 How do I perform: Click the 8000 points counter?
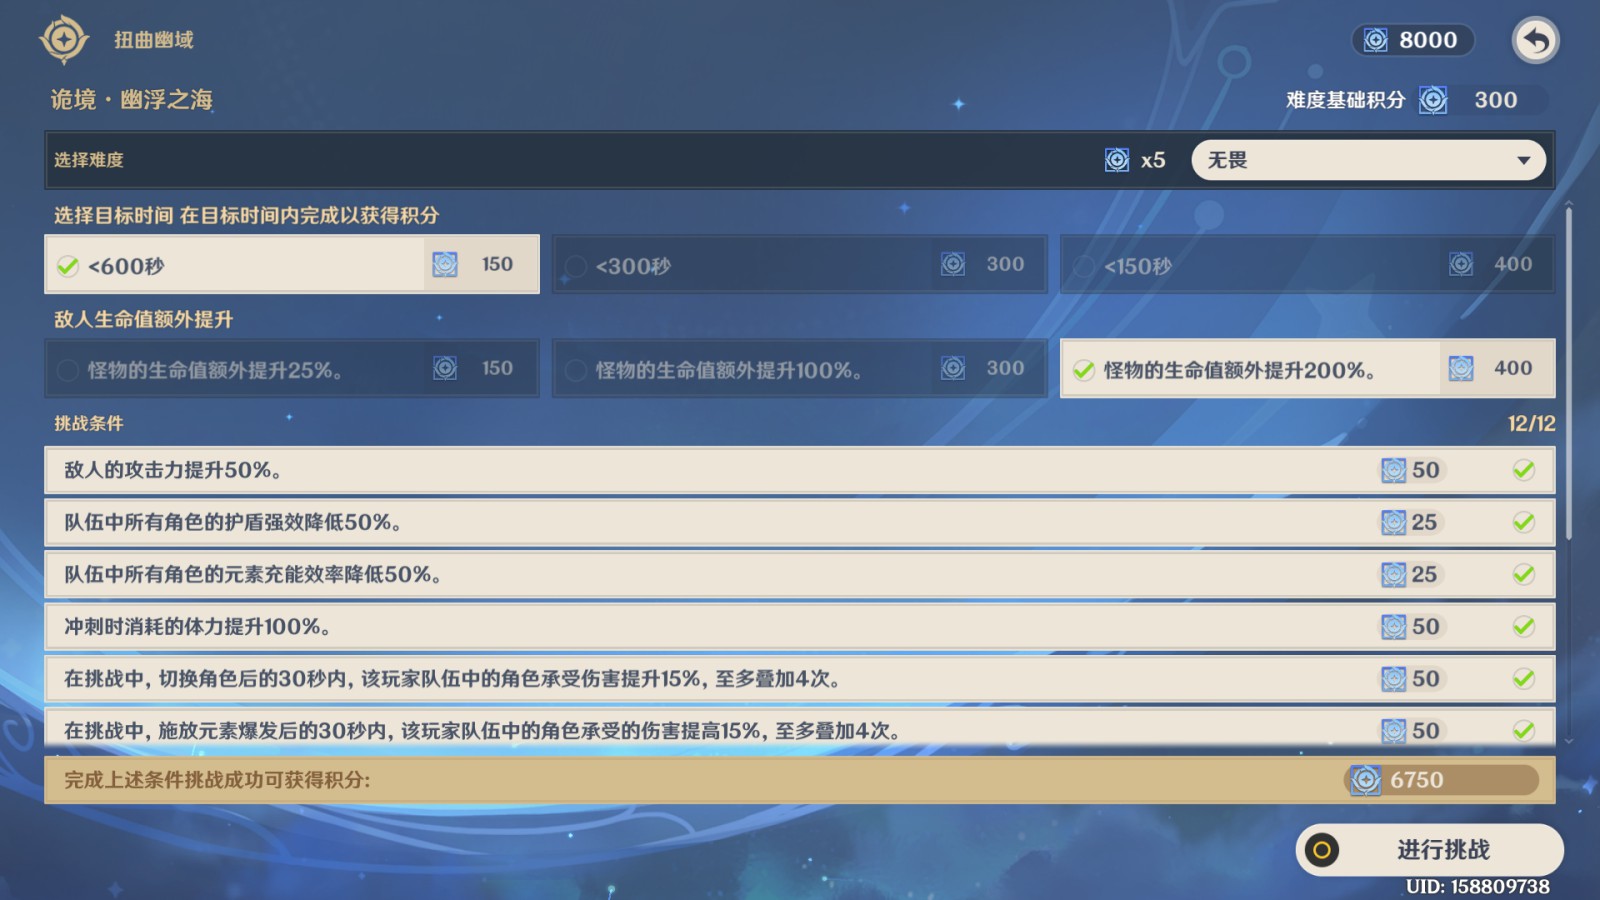pos(1413,40)
